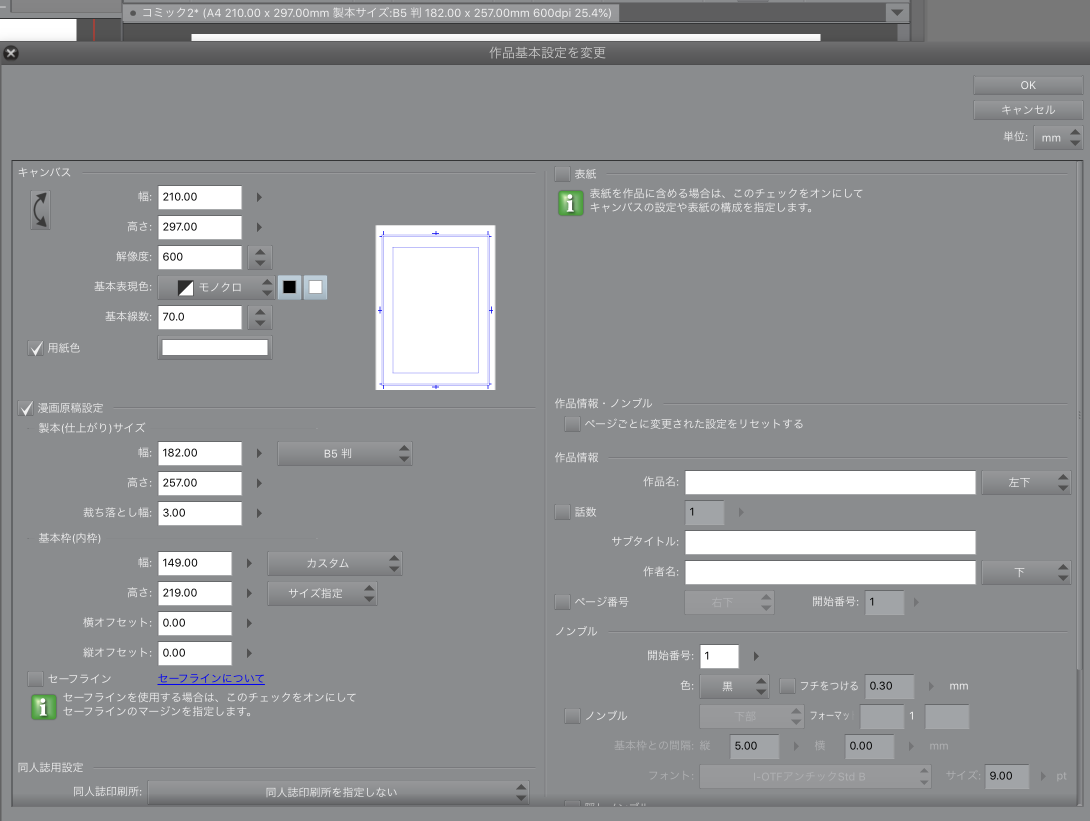Open the モノクロ basic expression color dropdown

click(x=216, y=288)
